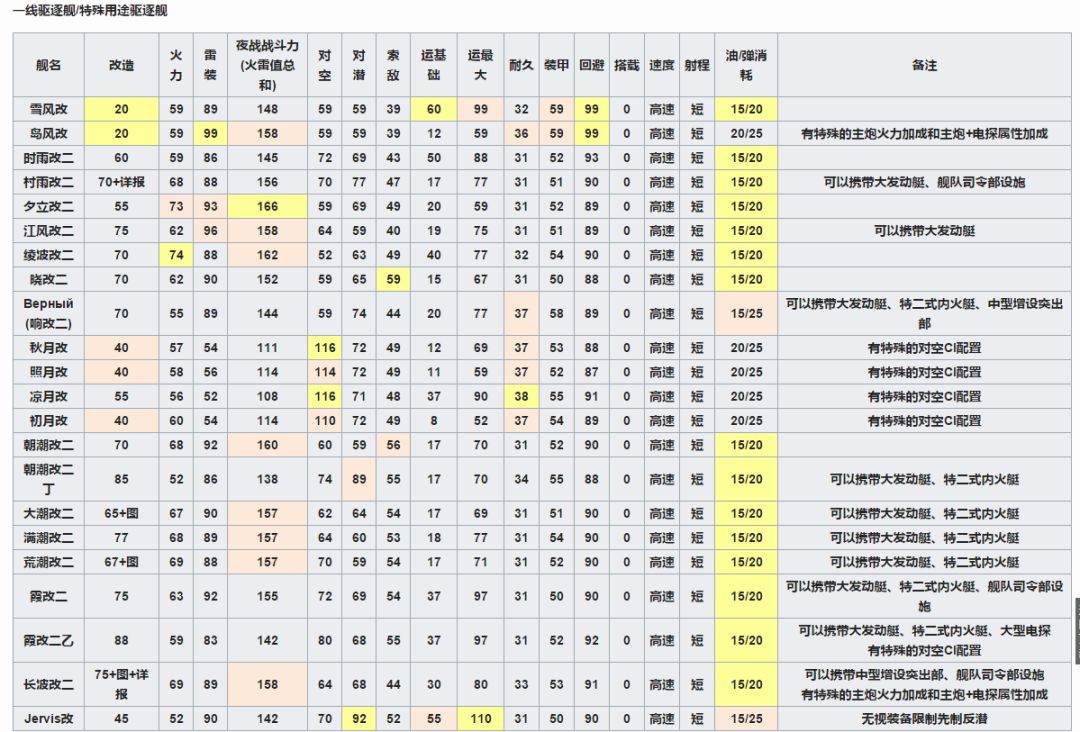Click the 运基础 column header
Viewport: 1080px width, 732px height.
click(434, 65)
